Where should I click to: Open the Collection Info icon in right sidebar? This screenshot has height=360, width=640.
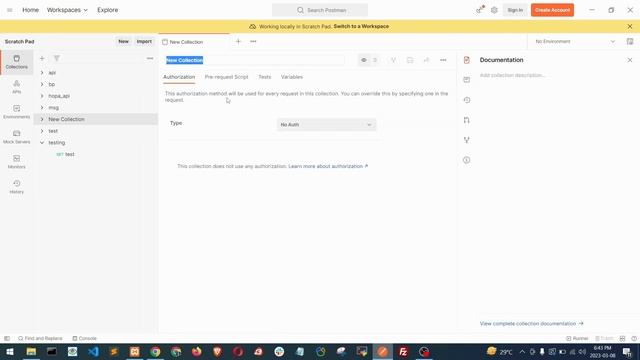coord(467,160)
